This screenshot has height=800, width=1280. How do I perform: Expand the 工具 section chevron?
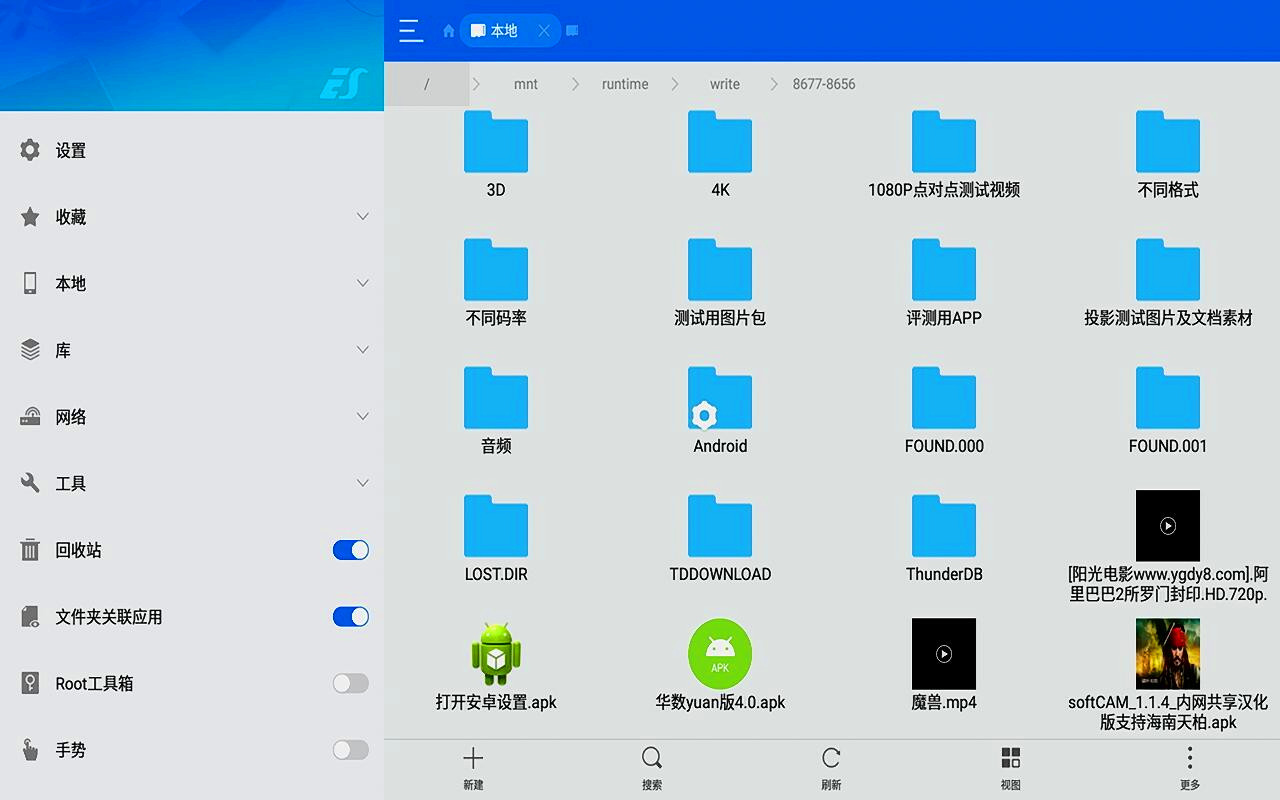click(363, 483)
